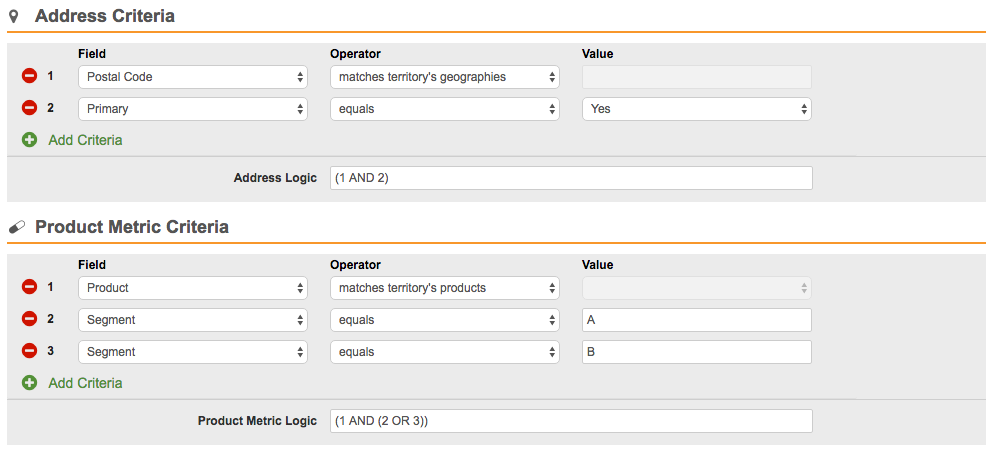The width and height of the screenshot is (986, 459).
Task: Remove Product metric criteria row
Action: coord(29,288)
